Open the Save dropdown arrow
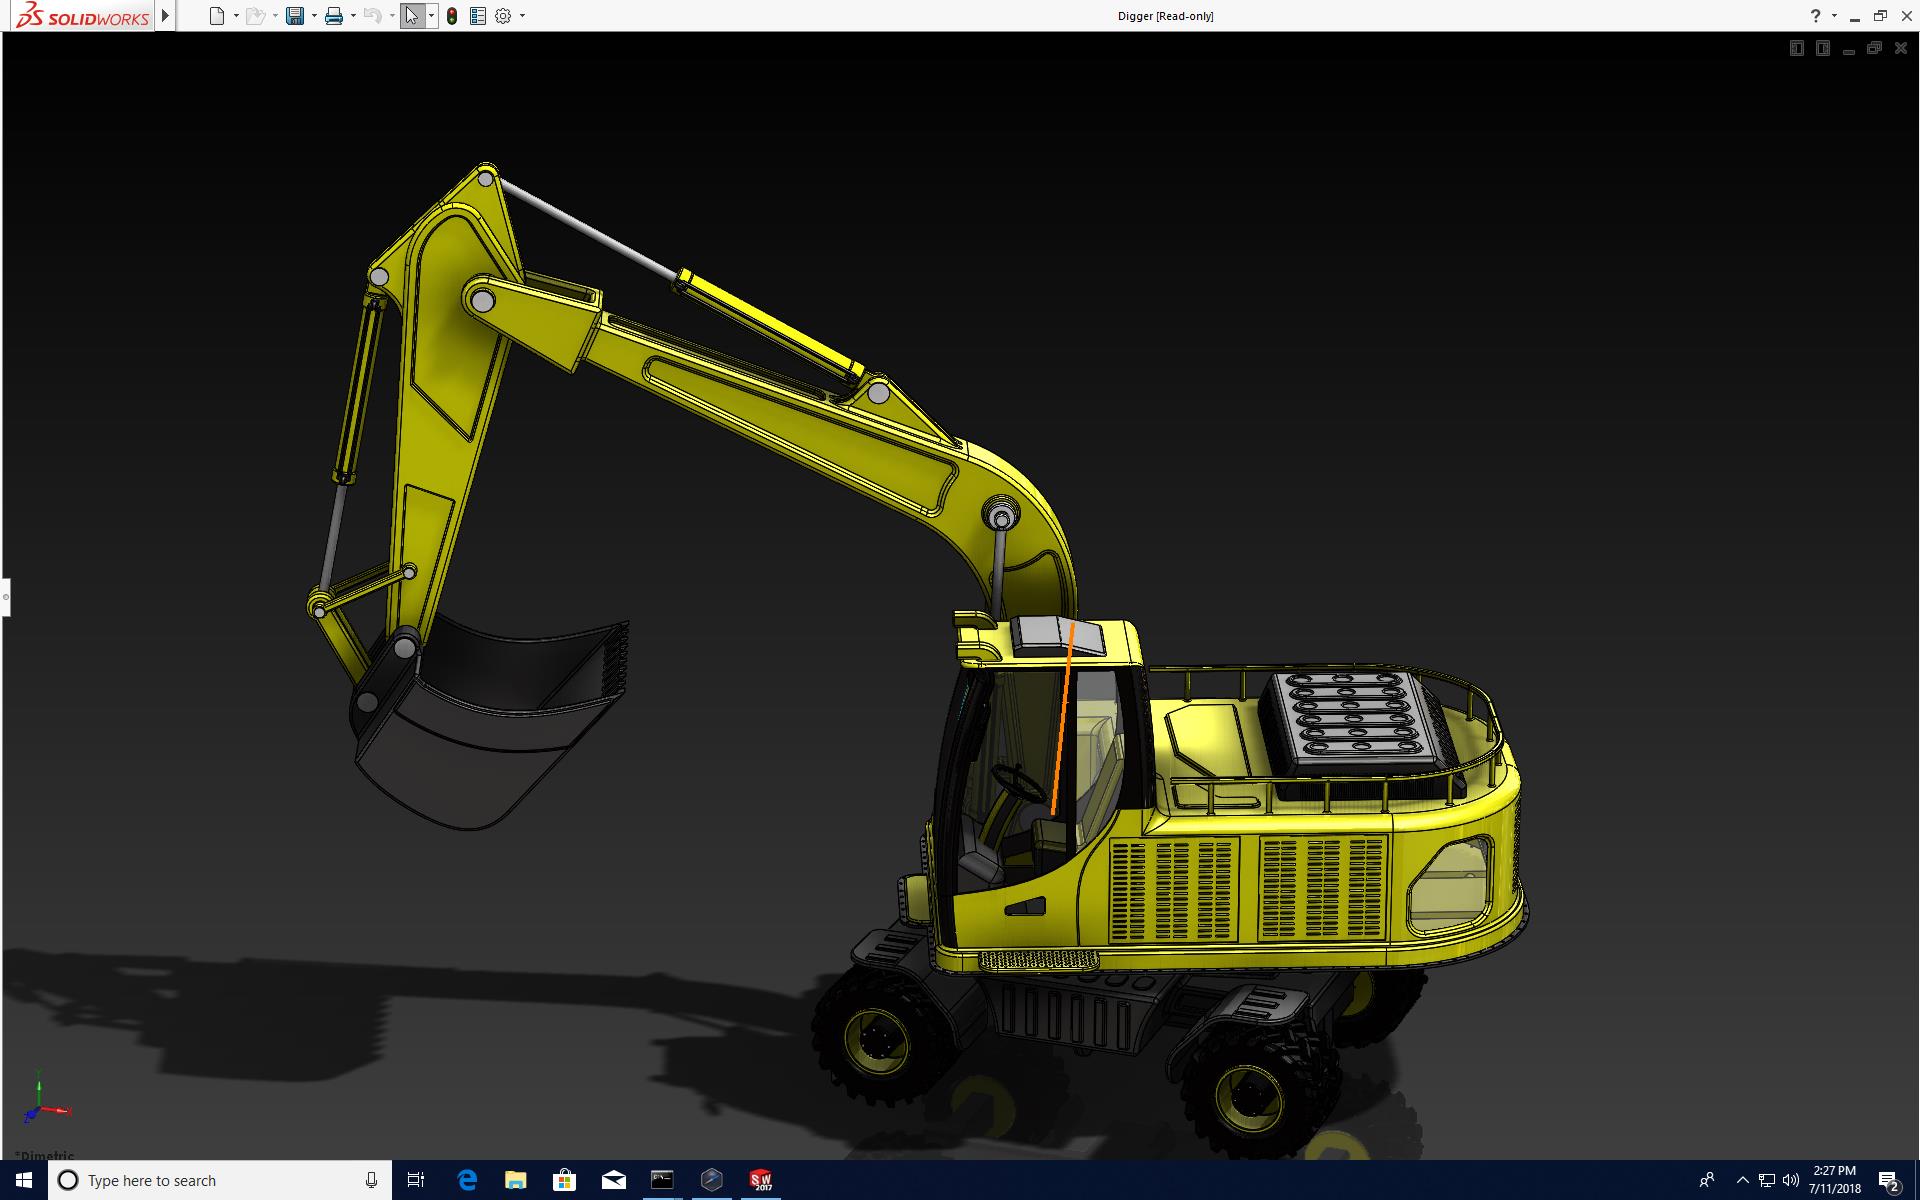Image resolution: width=1920 pixels, height=1200 pixels. (314, 16)
